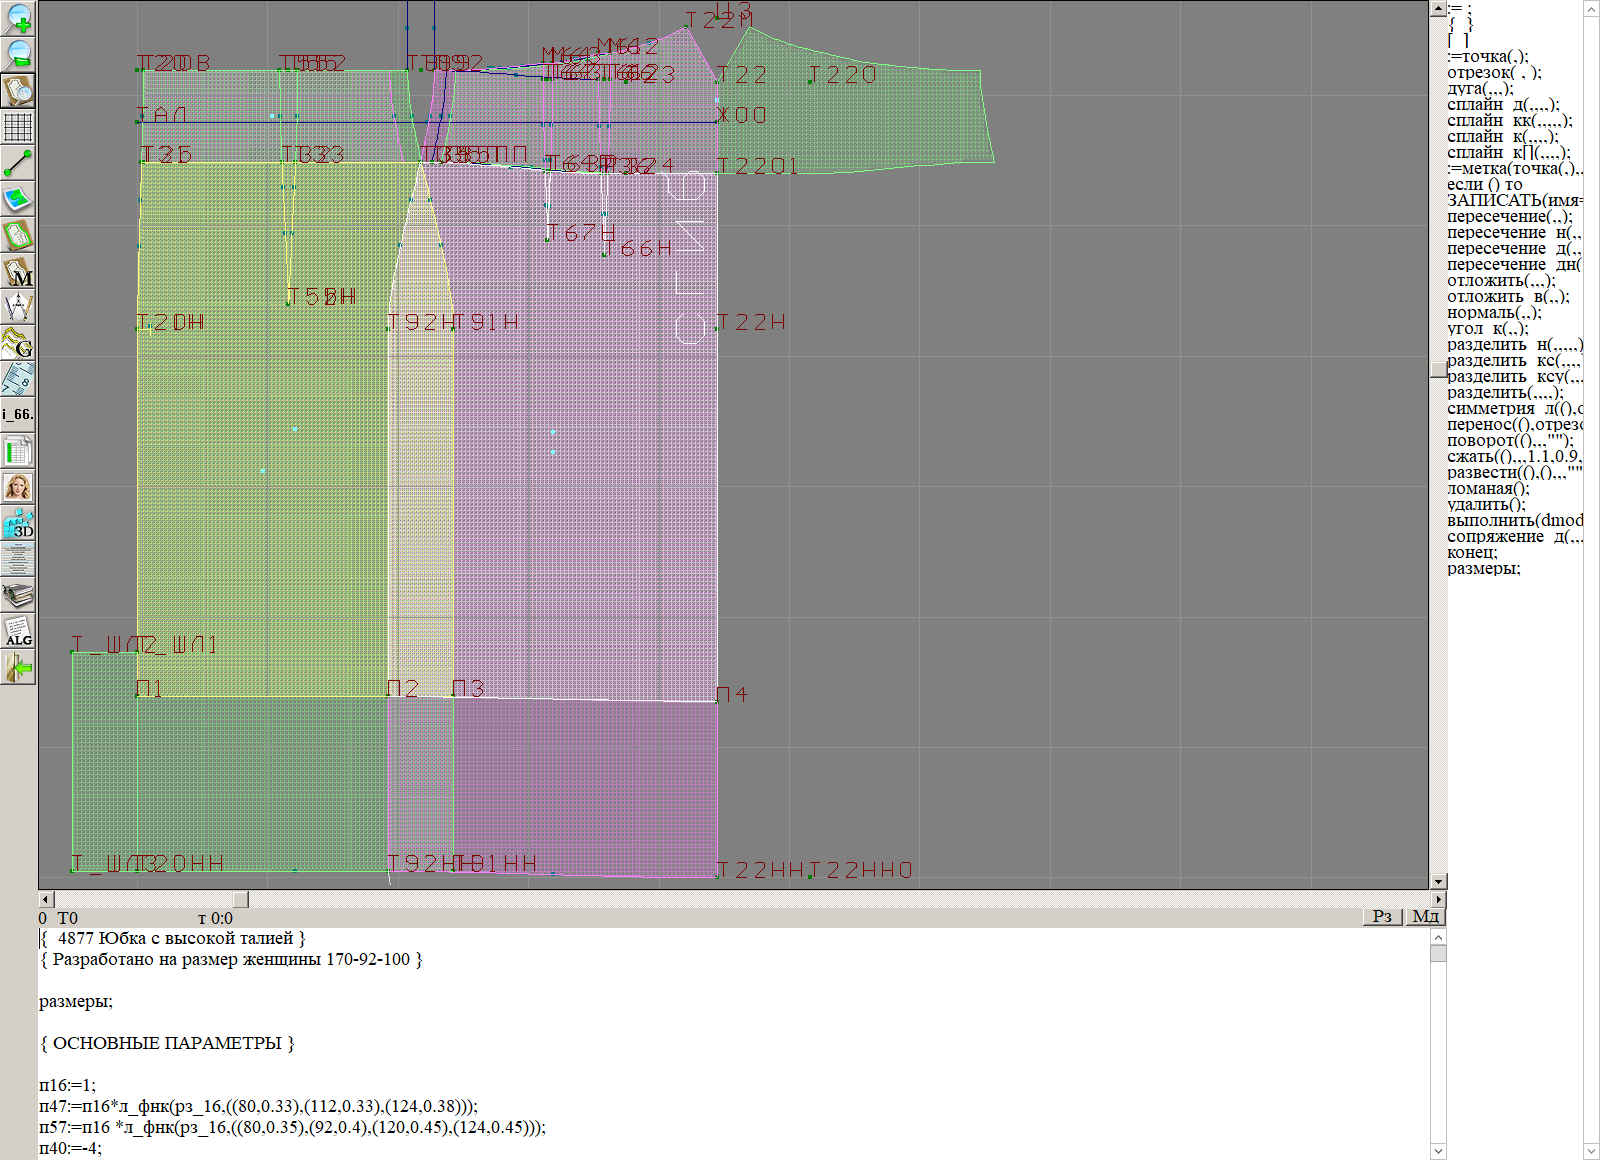Select the line segment tool
Image resolution: width=1600 pixels, height=1160 pixels.
(x=18, y=163)
